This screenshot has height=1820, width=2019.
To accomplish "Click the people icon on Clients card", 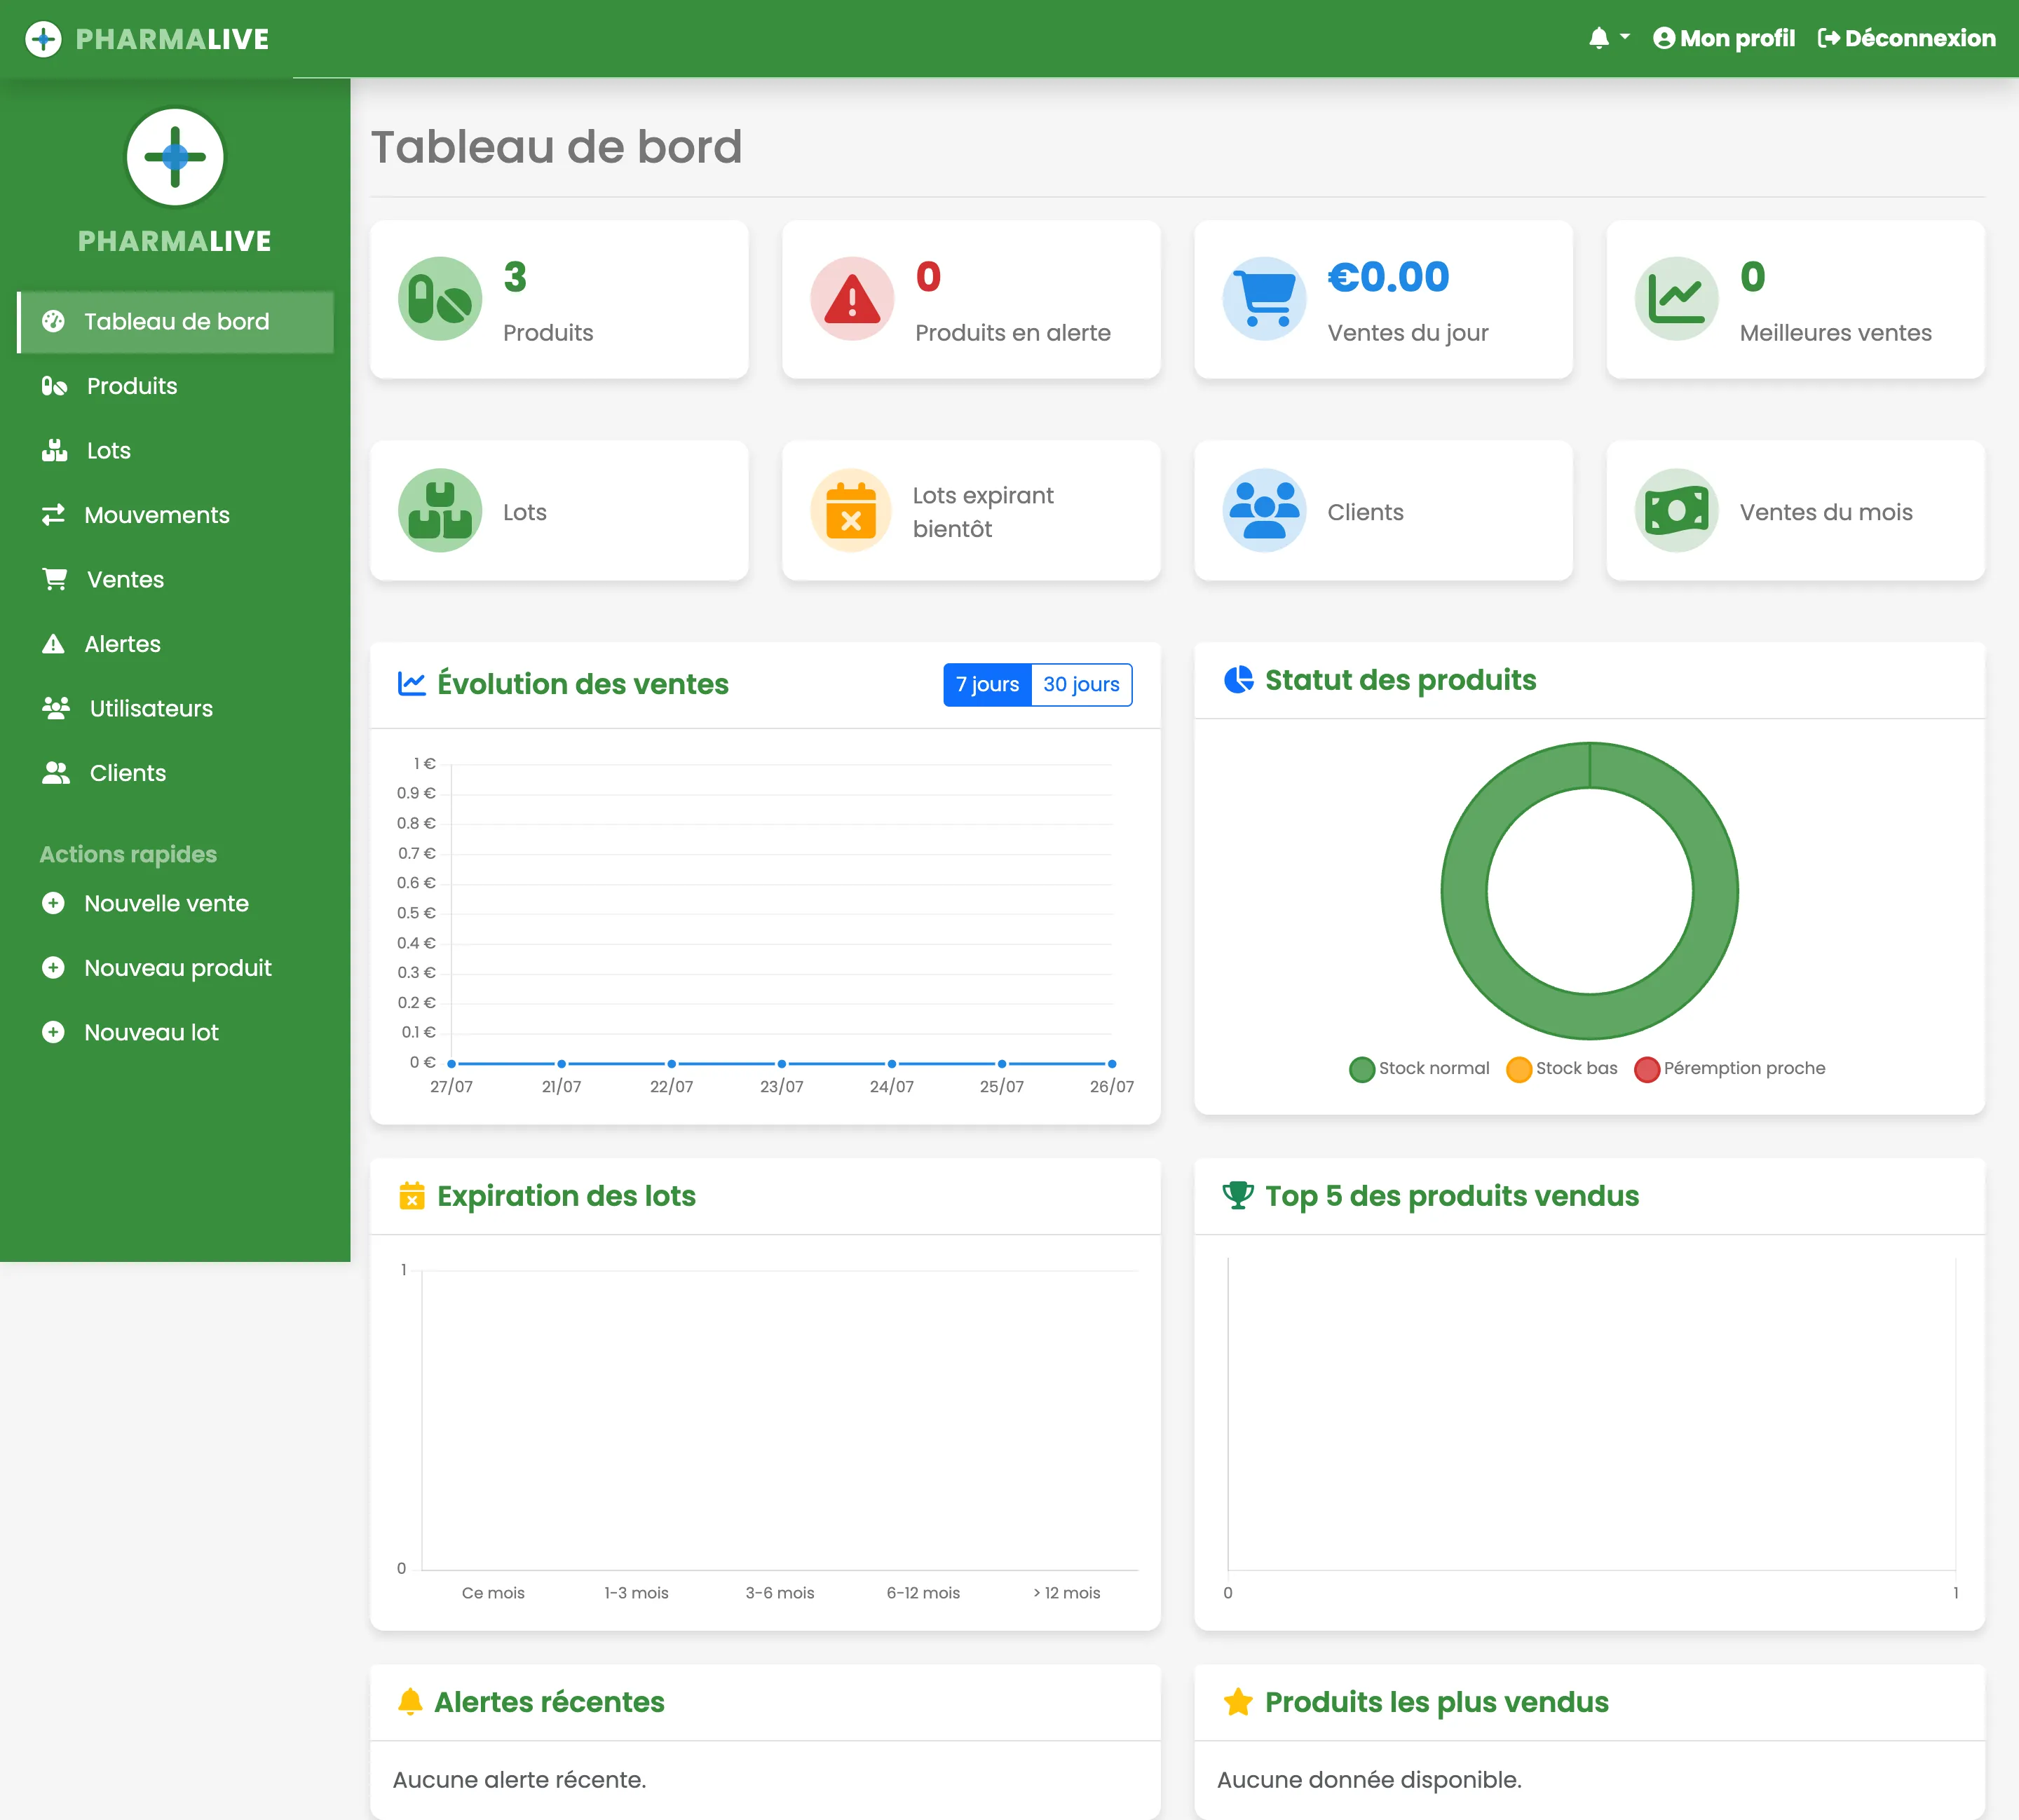I will [x=1264, y=511].
